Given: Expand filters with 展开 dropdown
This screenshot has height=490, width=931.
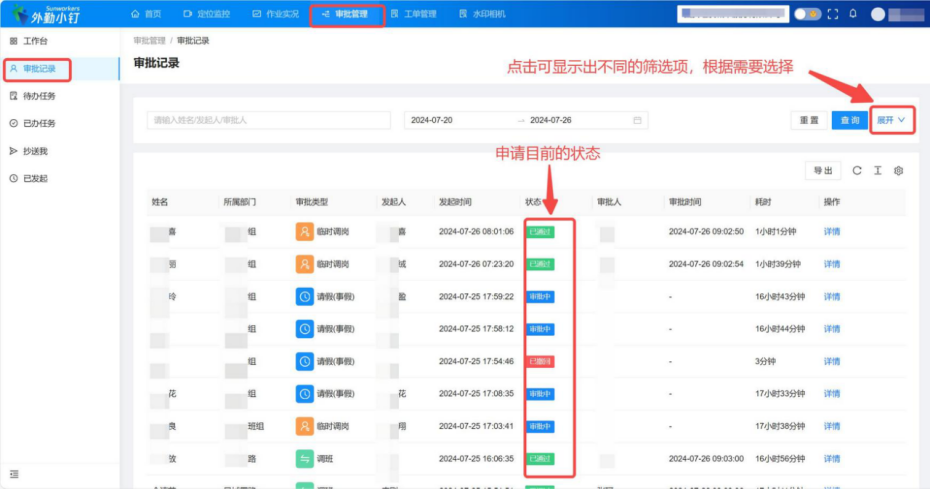Looking at the screenshot, I should pos(891,120).
